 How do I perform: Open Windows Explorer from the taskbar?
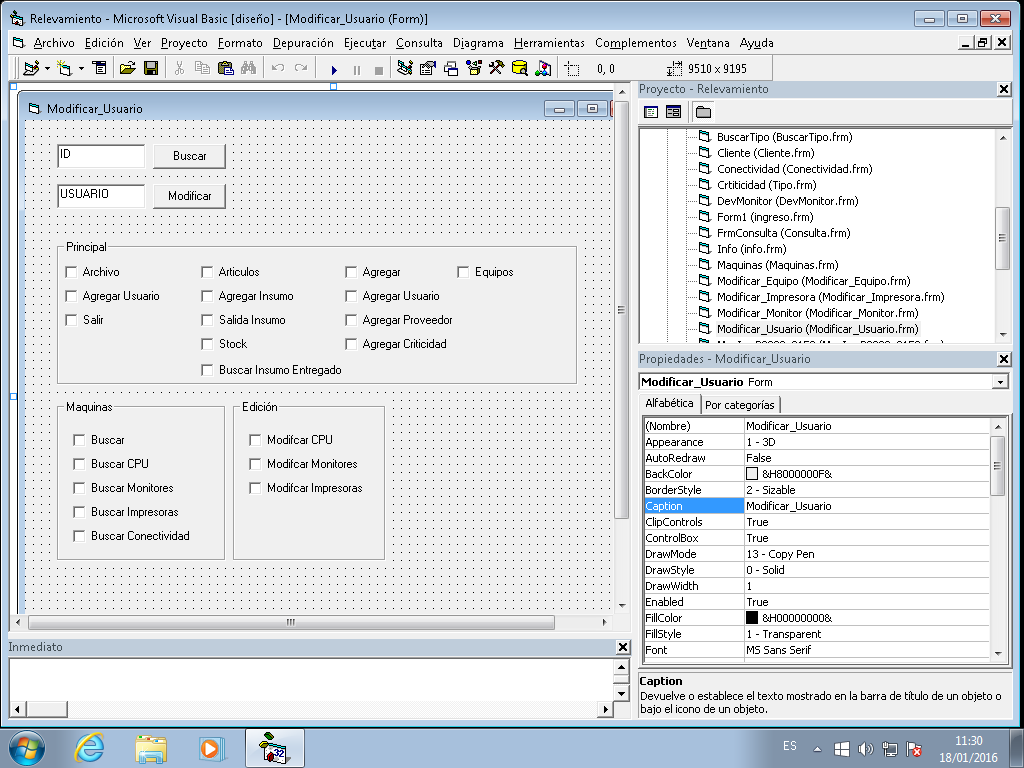coord(151,748)
